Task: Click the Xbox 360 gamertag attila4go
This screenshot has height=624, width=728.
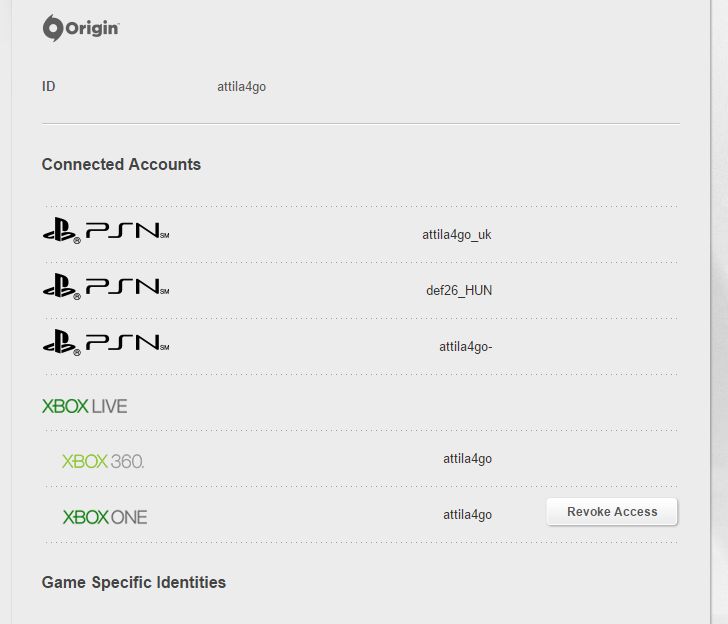Action: click(x=468, y=459)
